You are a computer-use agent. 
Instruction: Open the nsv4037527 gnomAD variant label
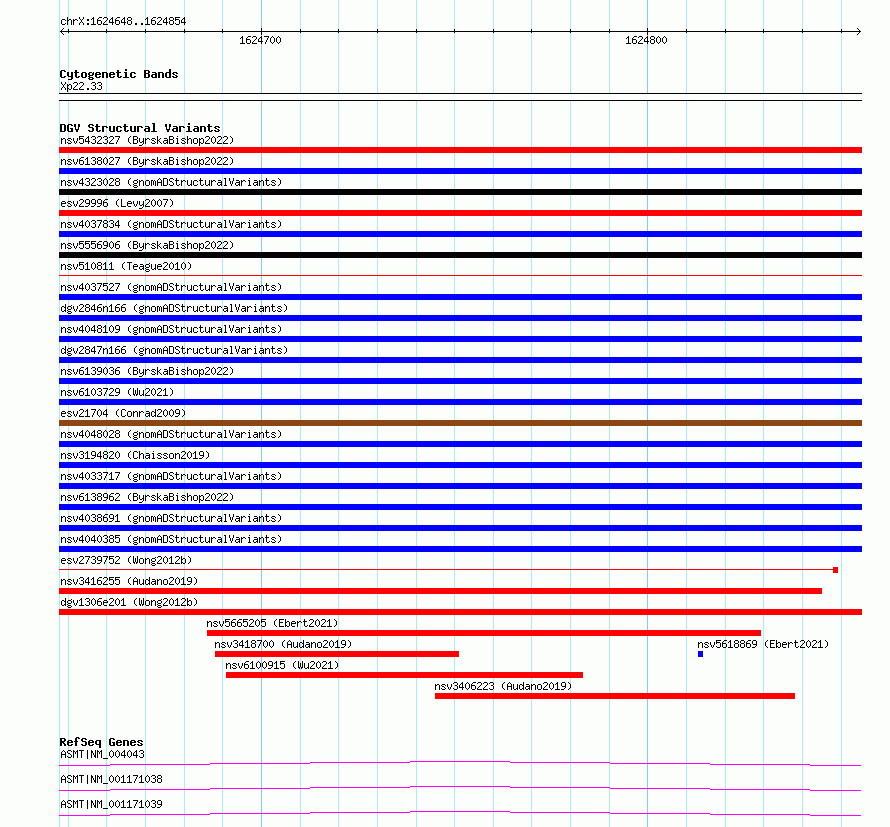tap(171, 287)
